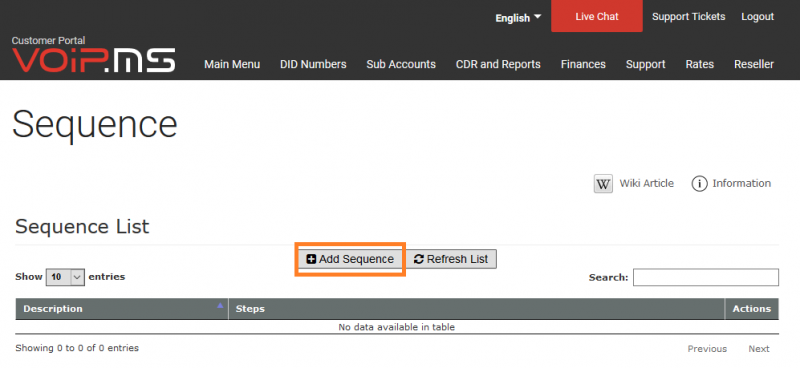
Task: Click 'No data available in table' text
Action: click(396, 327)
